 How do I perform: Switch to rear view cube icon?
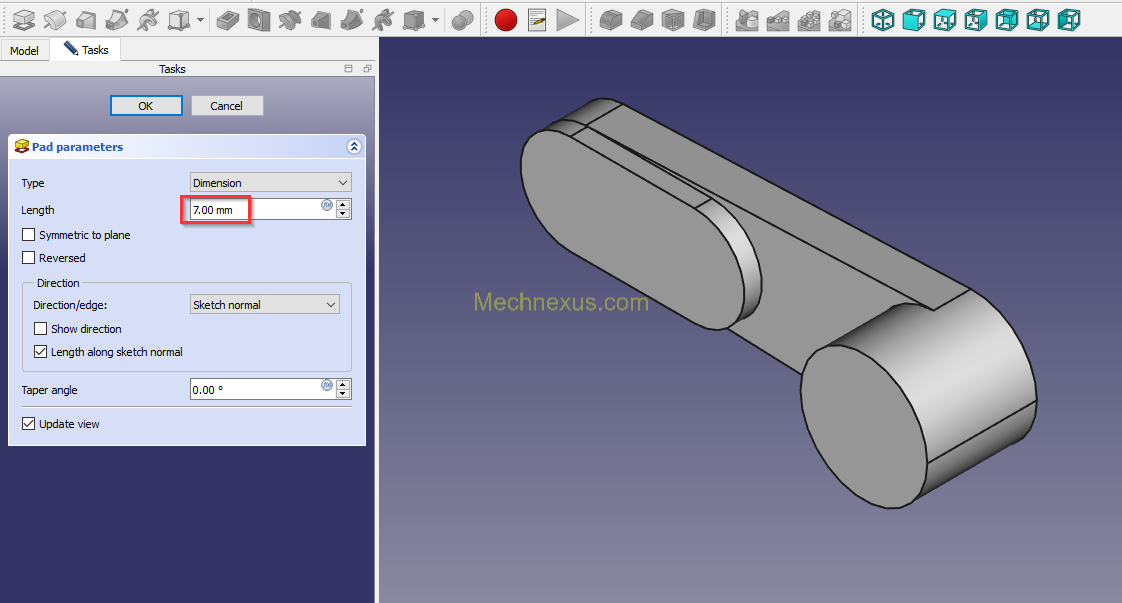pyautogui.click(x=1007, y=20)
